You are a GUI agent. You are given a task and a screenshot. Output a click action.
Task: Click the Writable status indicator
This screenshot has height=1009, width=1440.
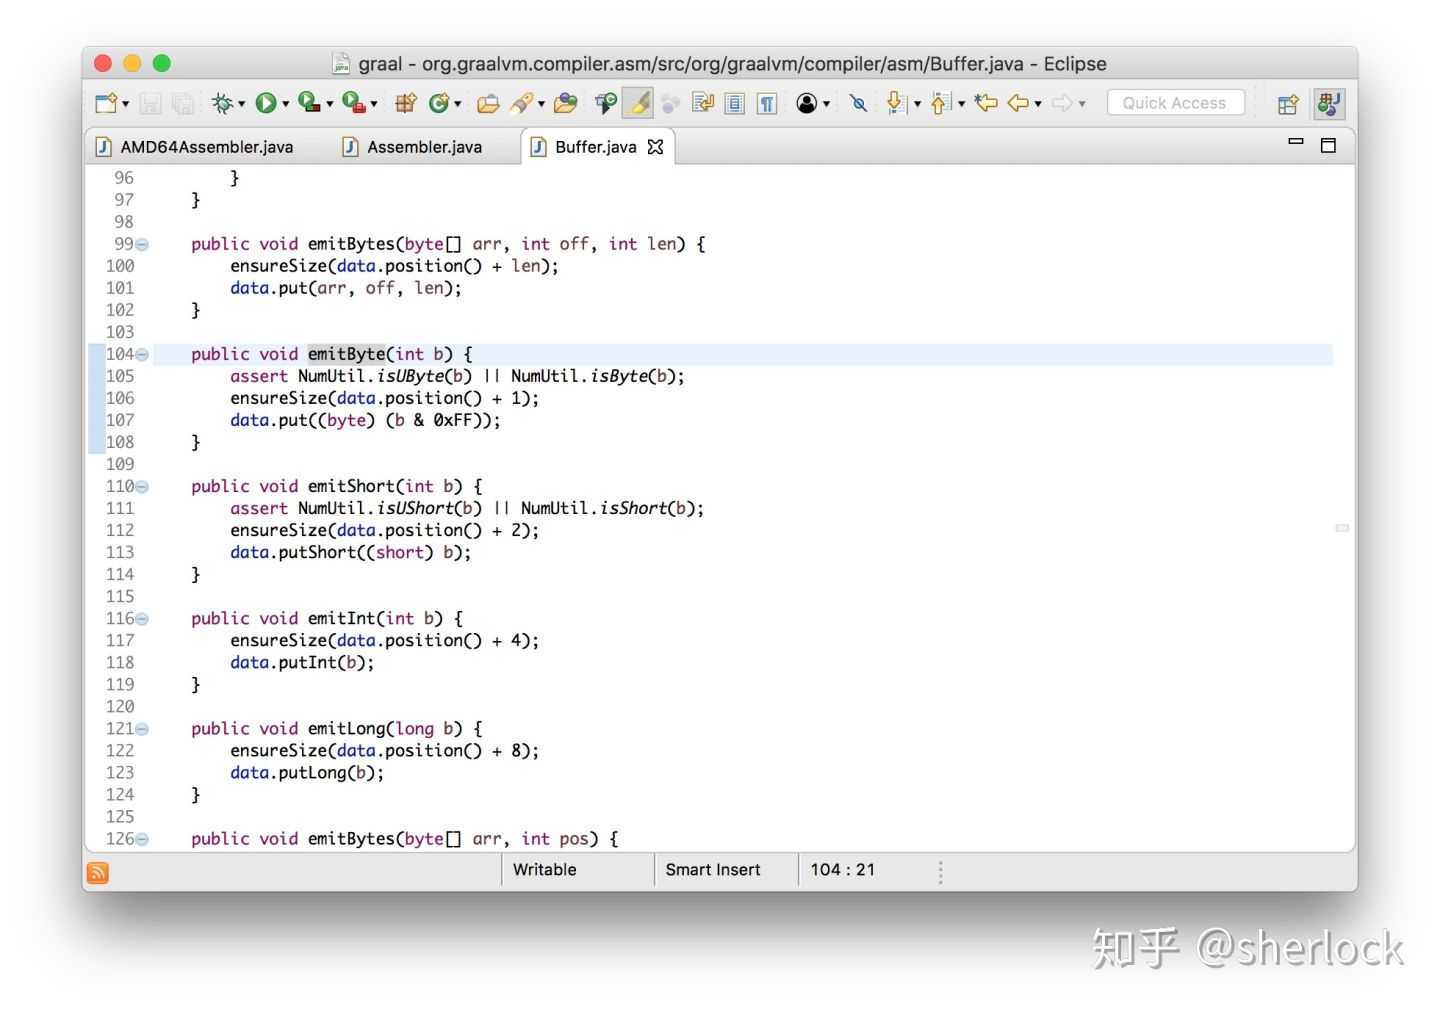coord(545,870)
